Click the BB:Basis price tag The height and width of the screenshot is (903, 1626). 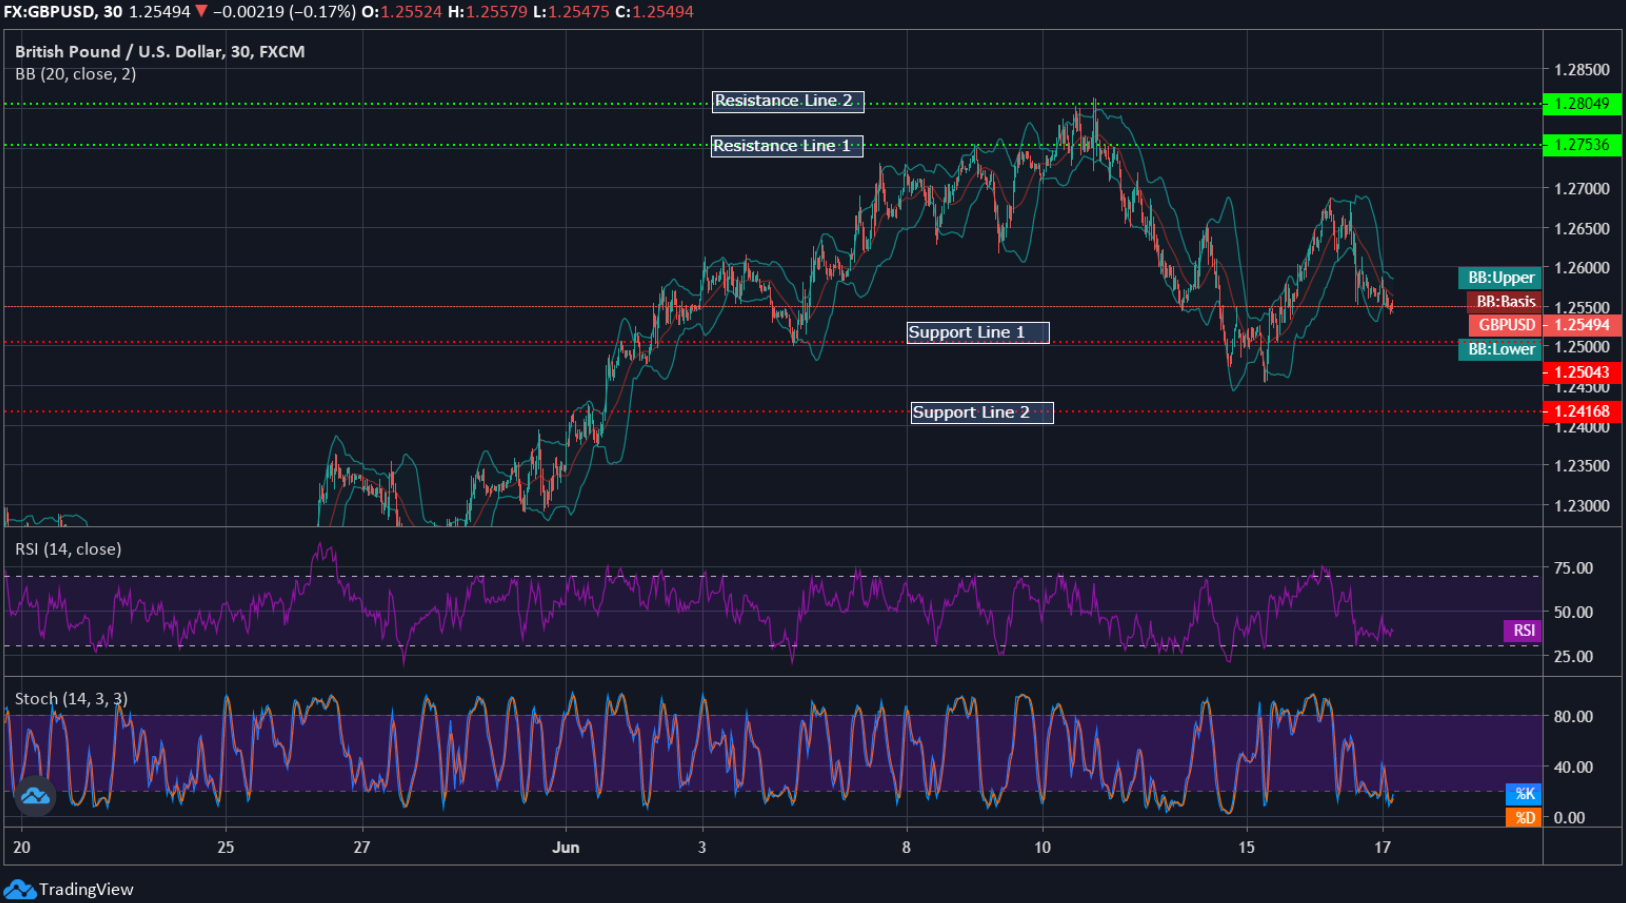pos(1505,301)
